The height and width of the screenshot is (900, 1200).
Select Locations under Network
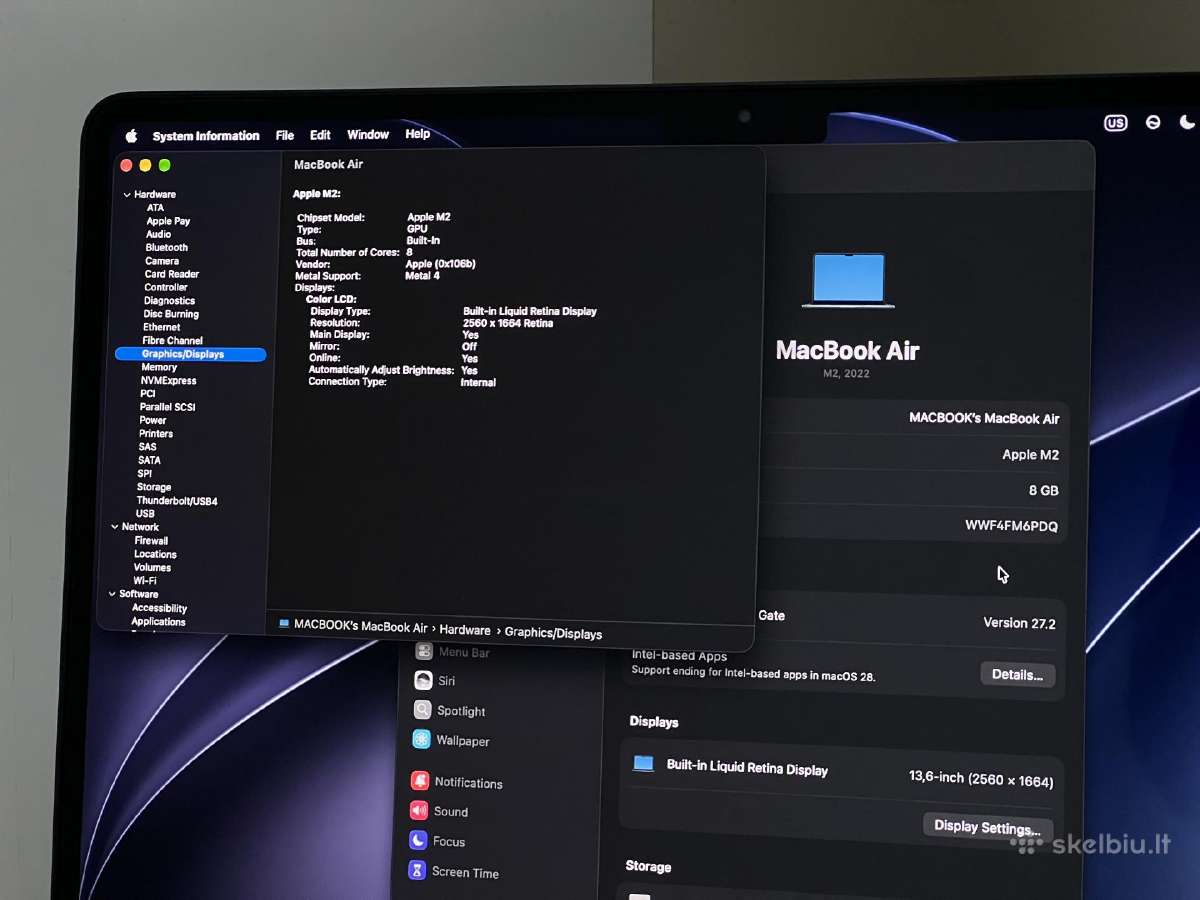(x=155, y=554)
